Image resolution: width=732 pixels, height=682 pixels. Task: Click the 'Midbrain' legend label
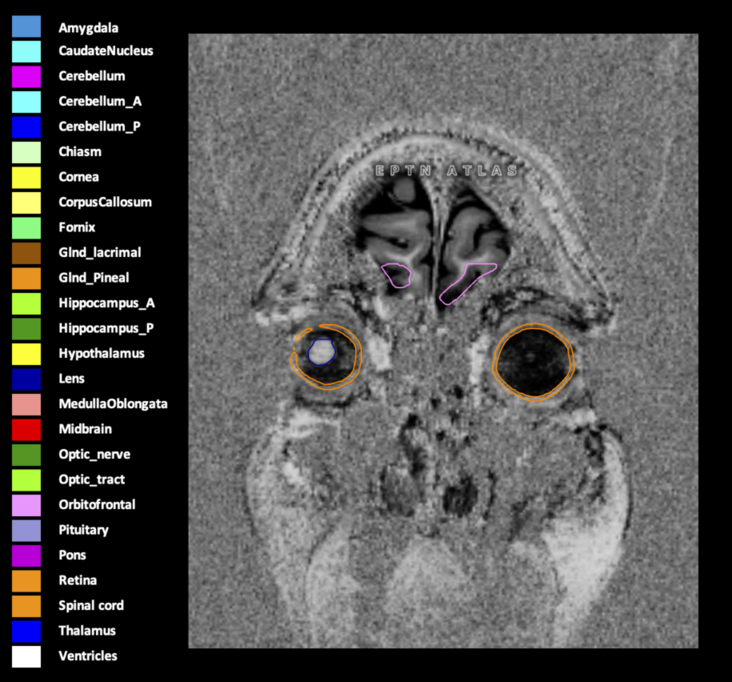85,429
